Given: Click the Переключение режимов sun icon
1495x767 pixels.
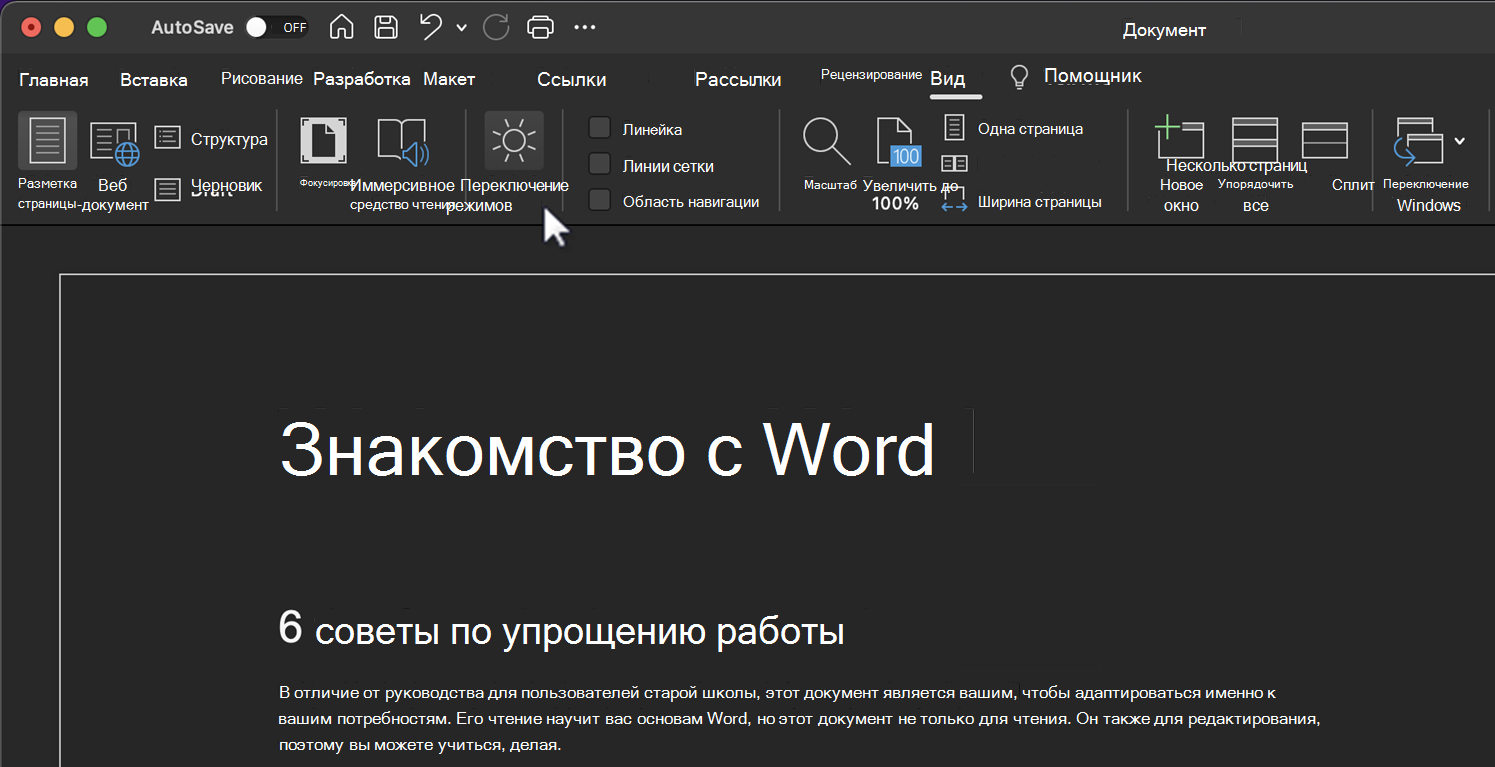Looking at the screenshot, I should [x=514, y=140].
